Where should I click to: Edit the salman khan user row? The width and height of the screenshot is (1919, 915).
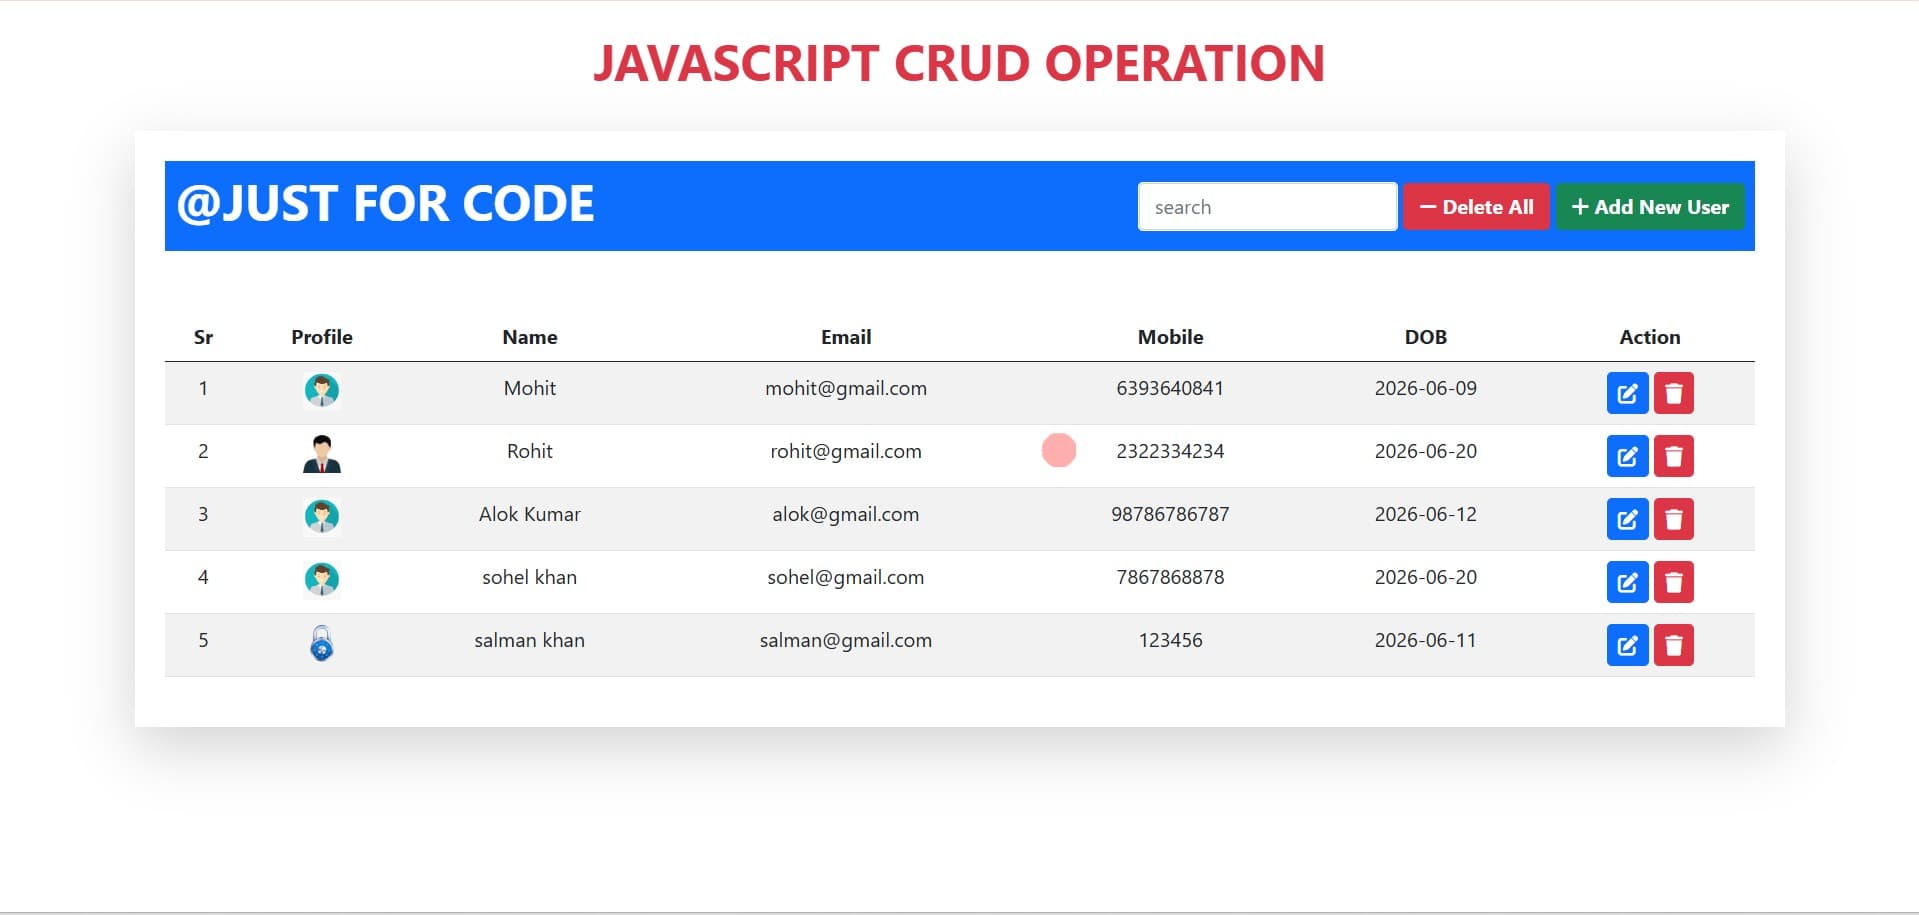(x=1627, y=645)
